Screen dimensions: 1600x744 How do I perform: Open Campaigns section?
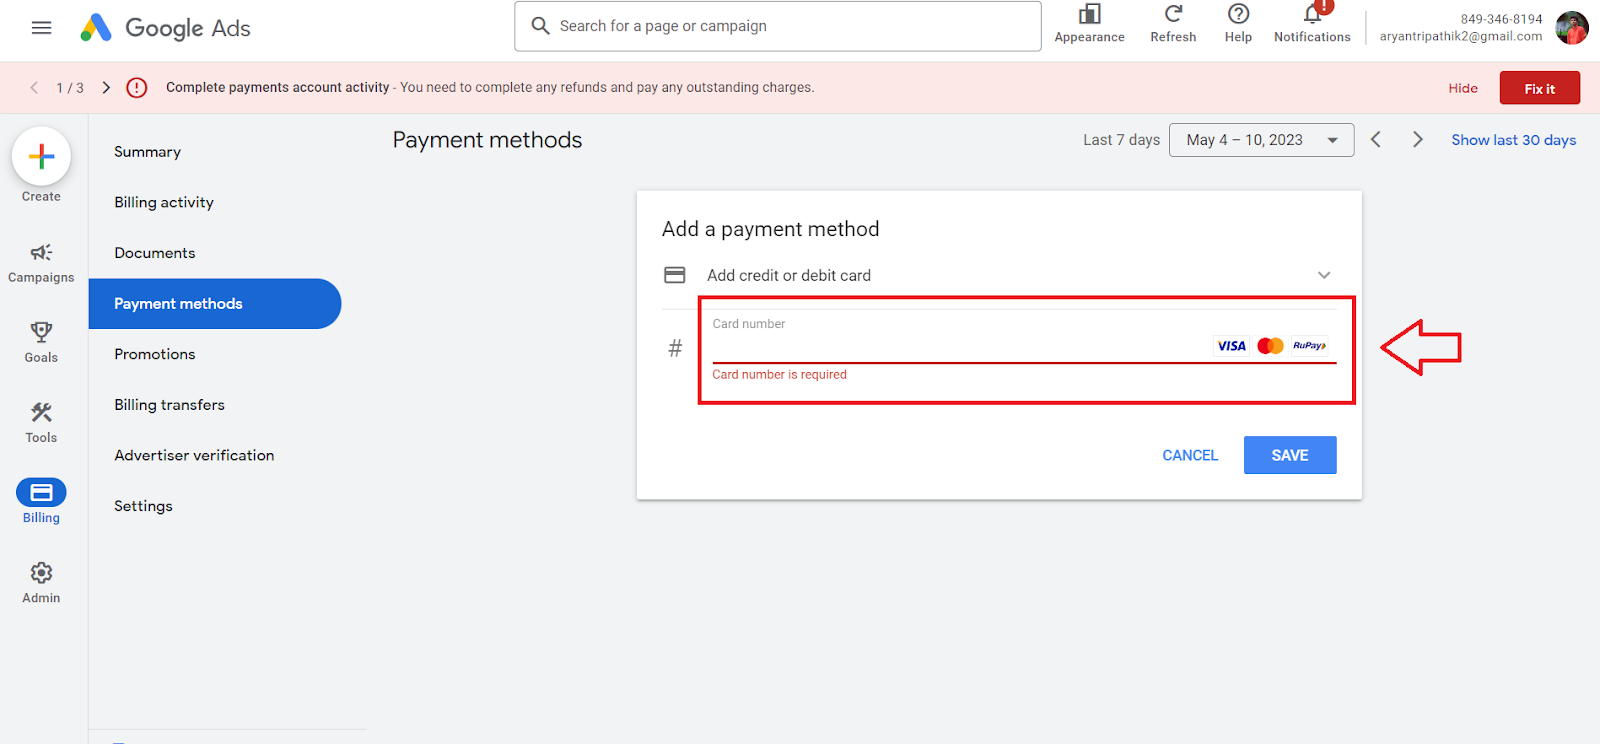click(41, 263)
